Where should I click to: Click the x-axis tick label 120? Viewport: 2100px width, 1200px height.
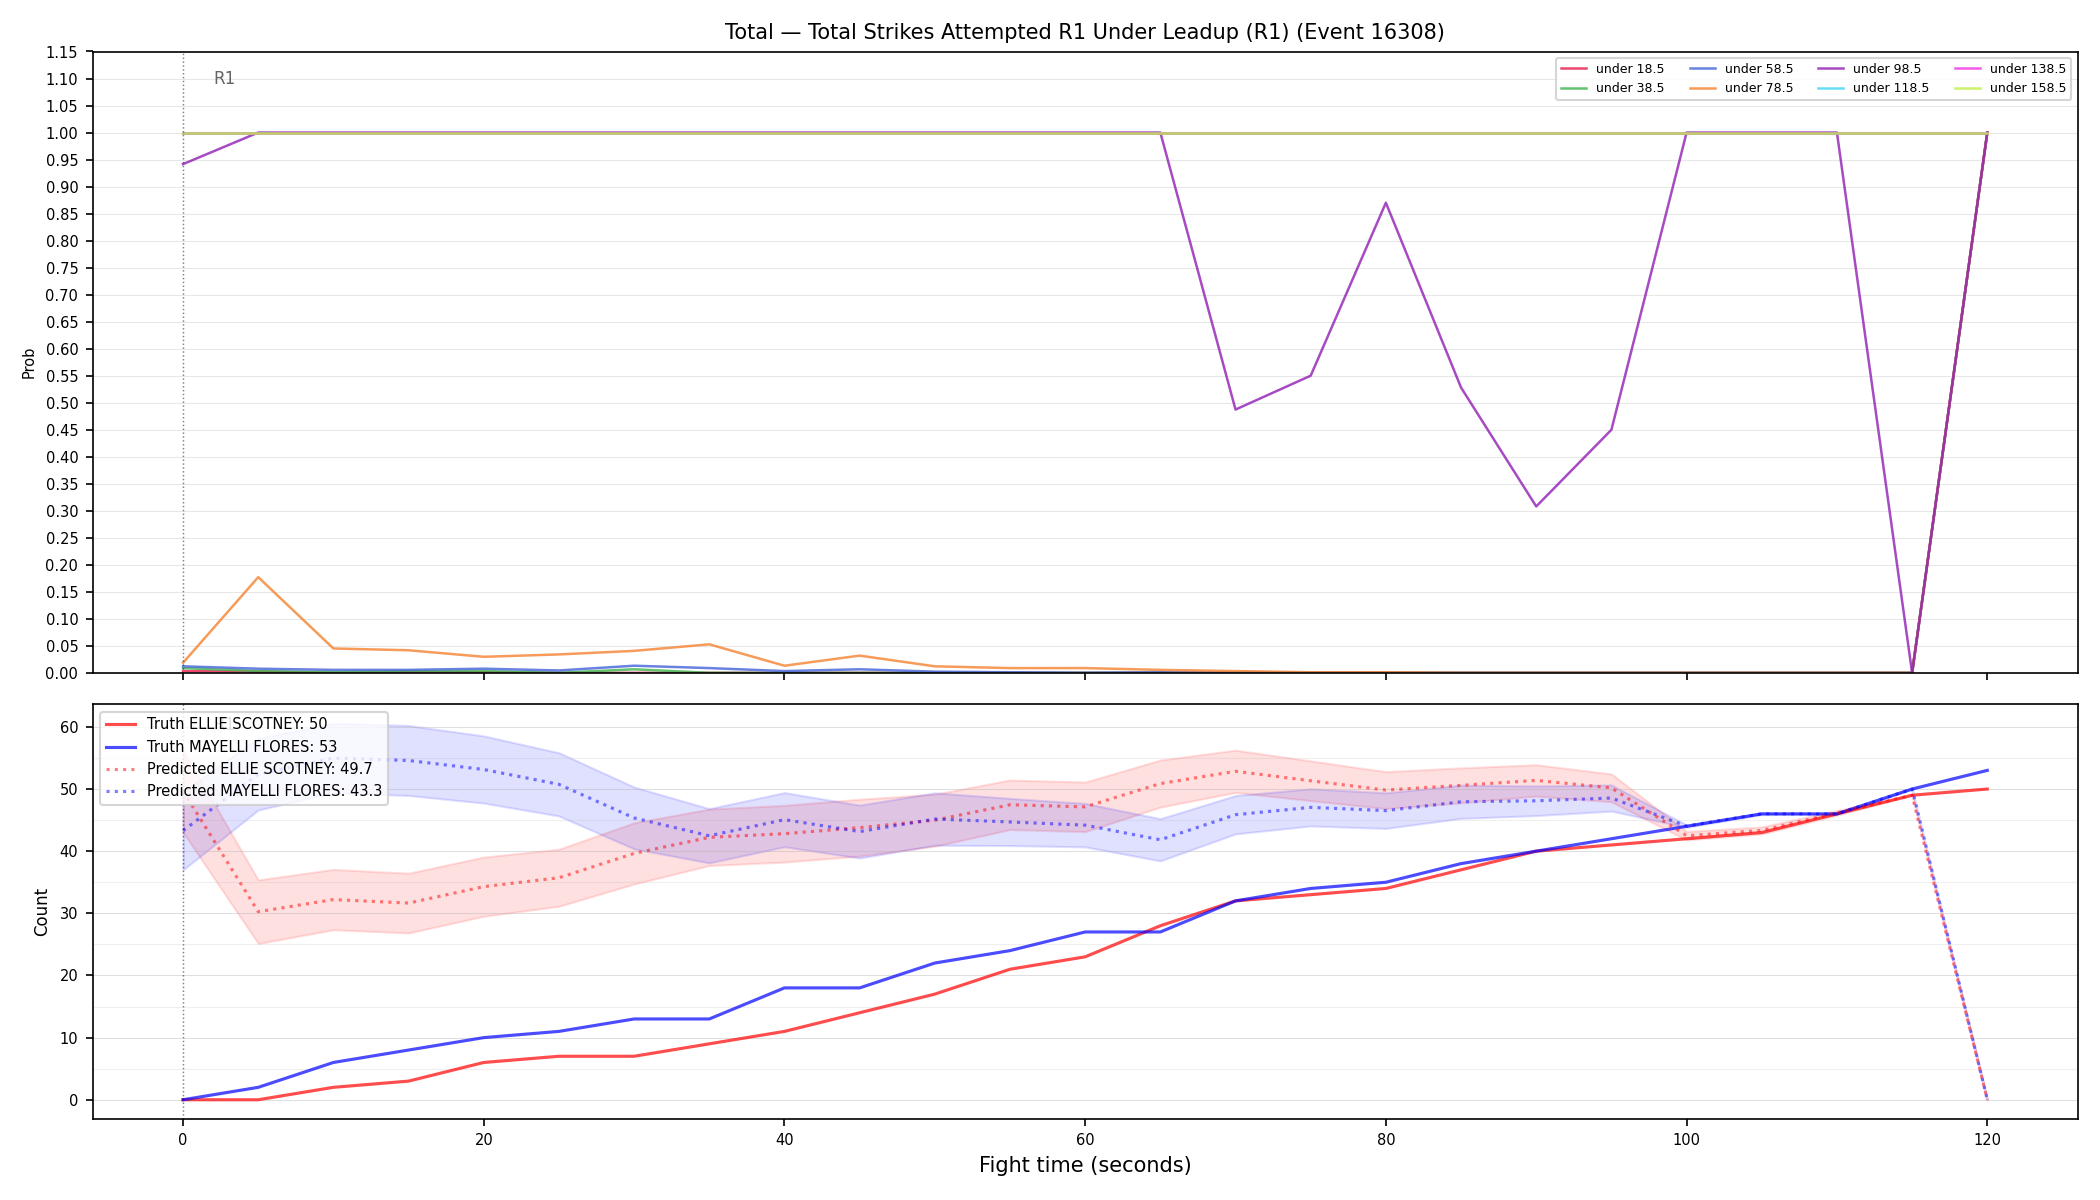tap(1987, 1138)
